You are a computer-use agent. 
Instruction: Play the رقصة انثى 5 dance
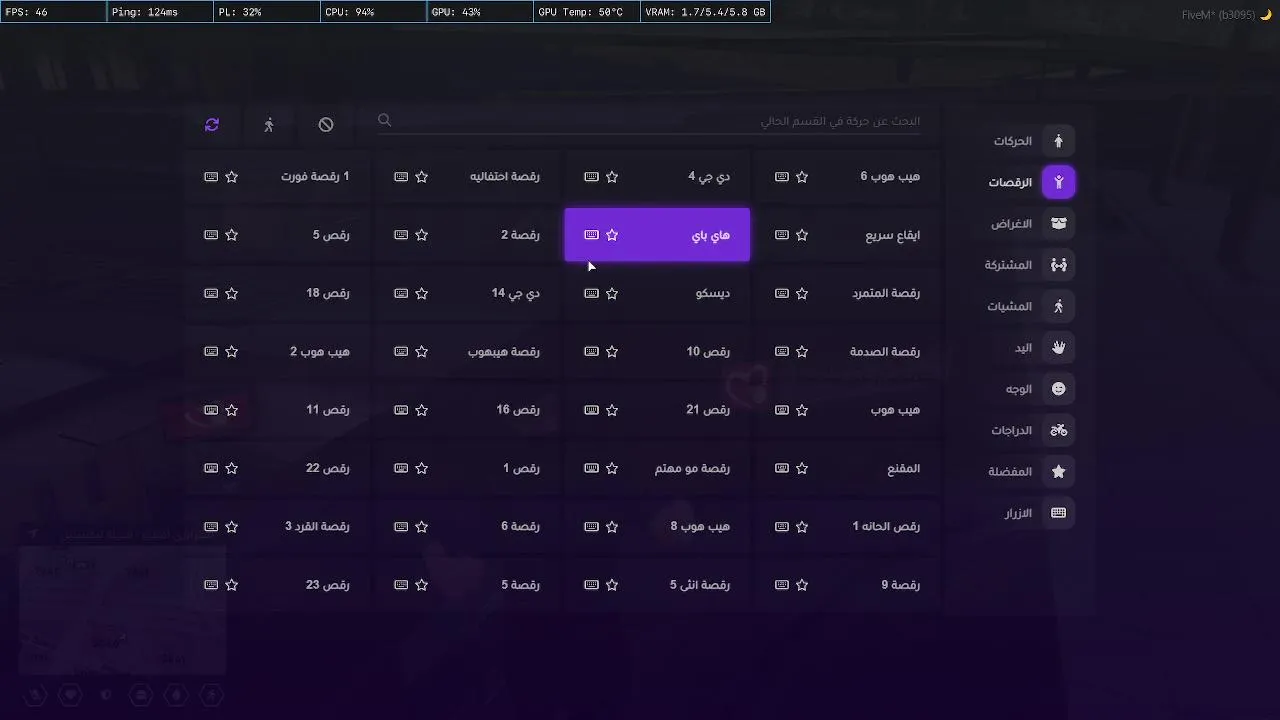click(x=657, y=585)
